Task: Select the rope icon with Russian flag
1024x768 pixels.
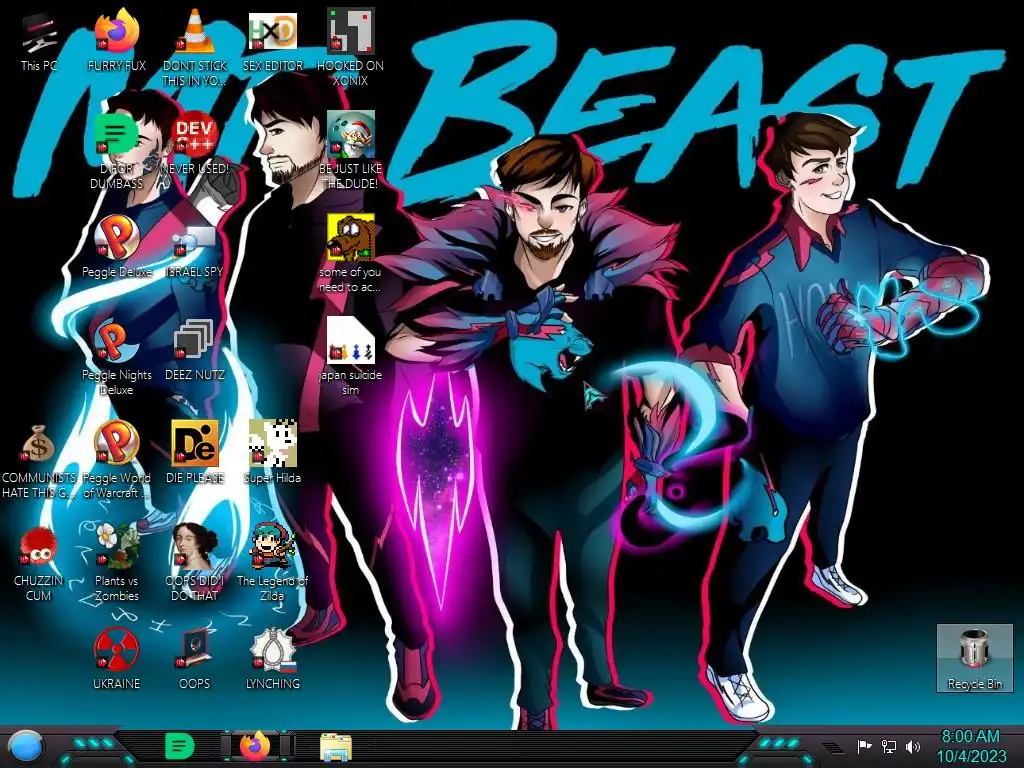Action: coord(272,658)
